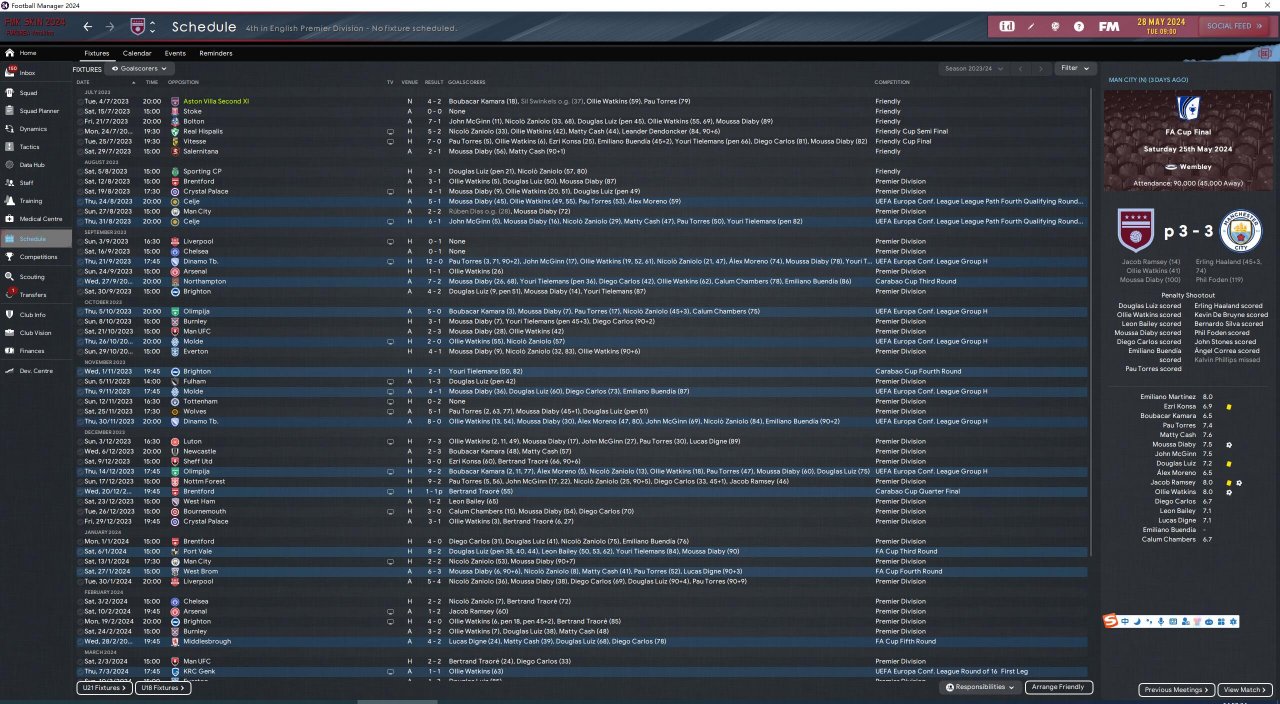Click the circle marker beside Sat, 3/2/2024
Image resolution: width=1280 pixels, height=704 pixels.
pos(79,601)
